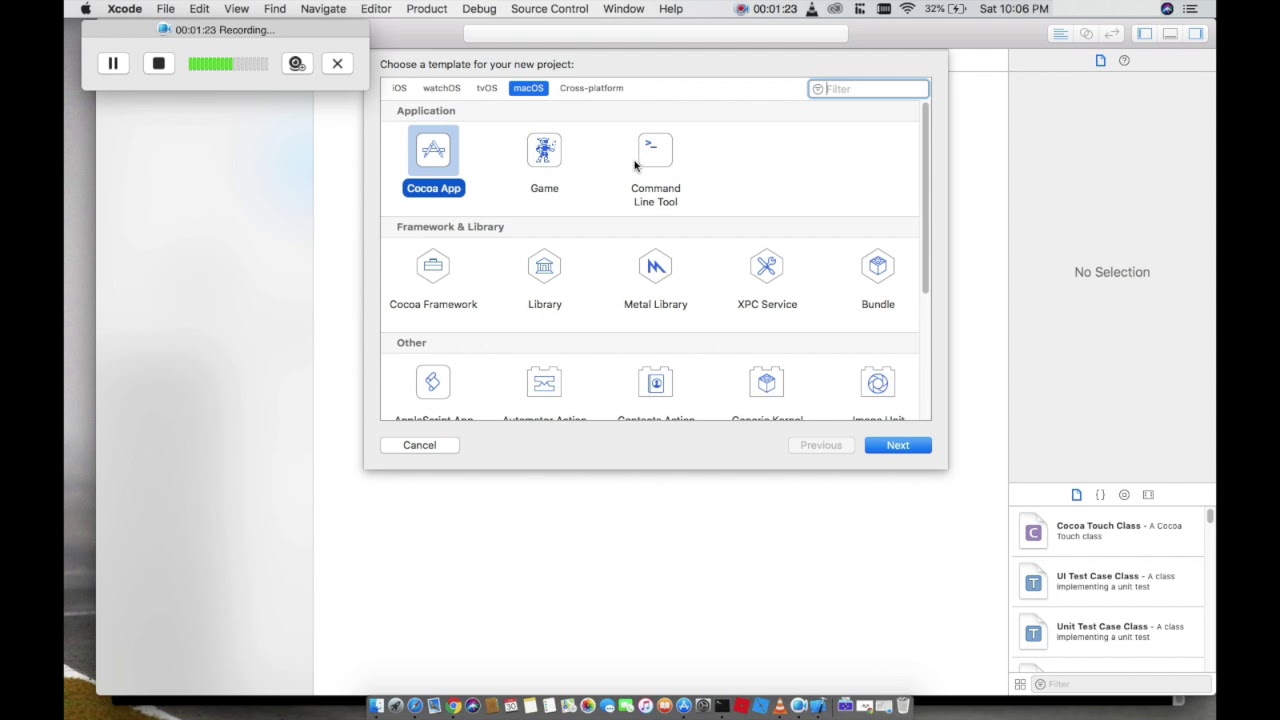Open the File menu
The image size is (1280, 720).
pos(165,9)
